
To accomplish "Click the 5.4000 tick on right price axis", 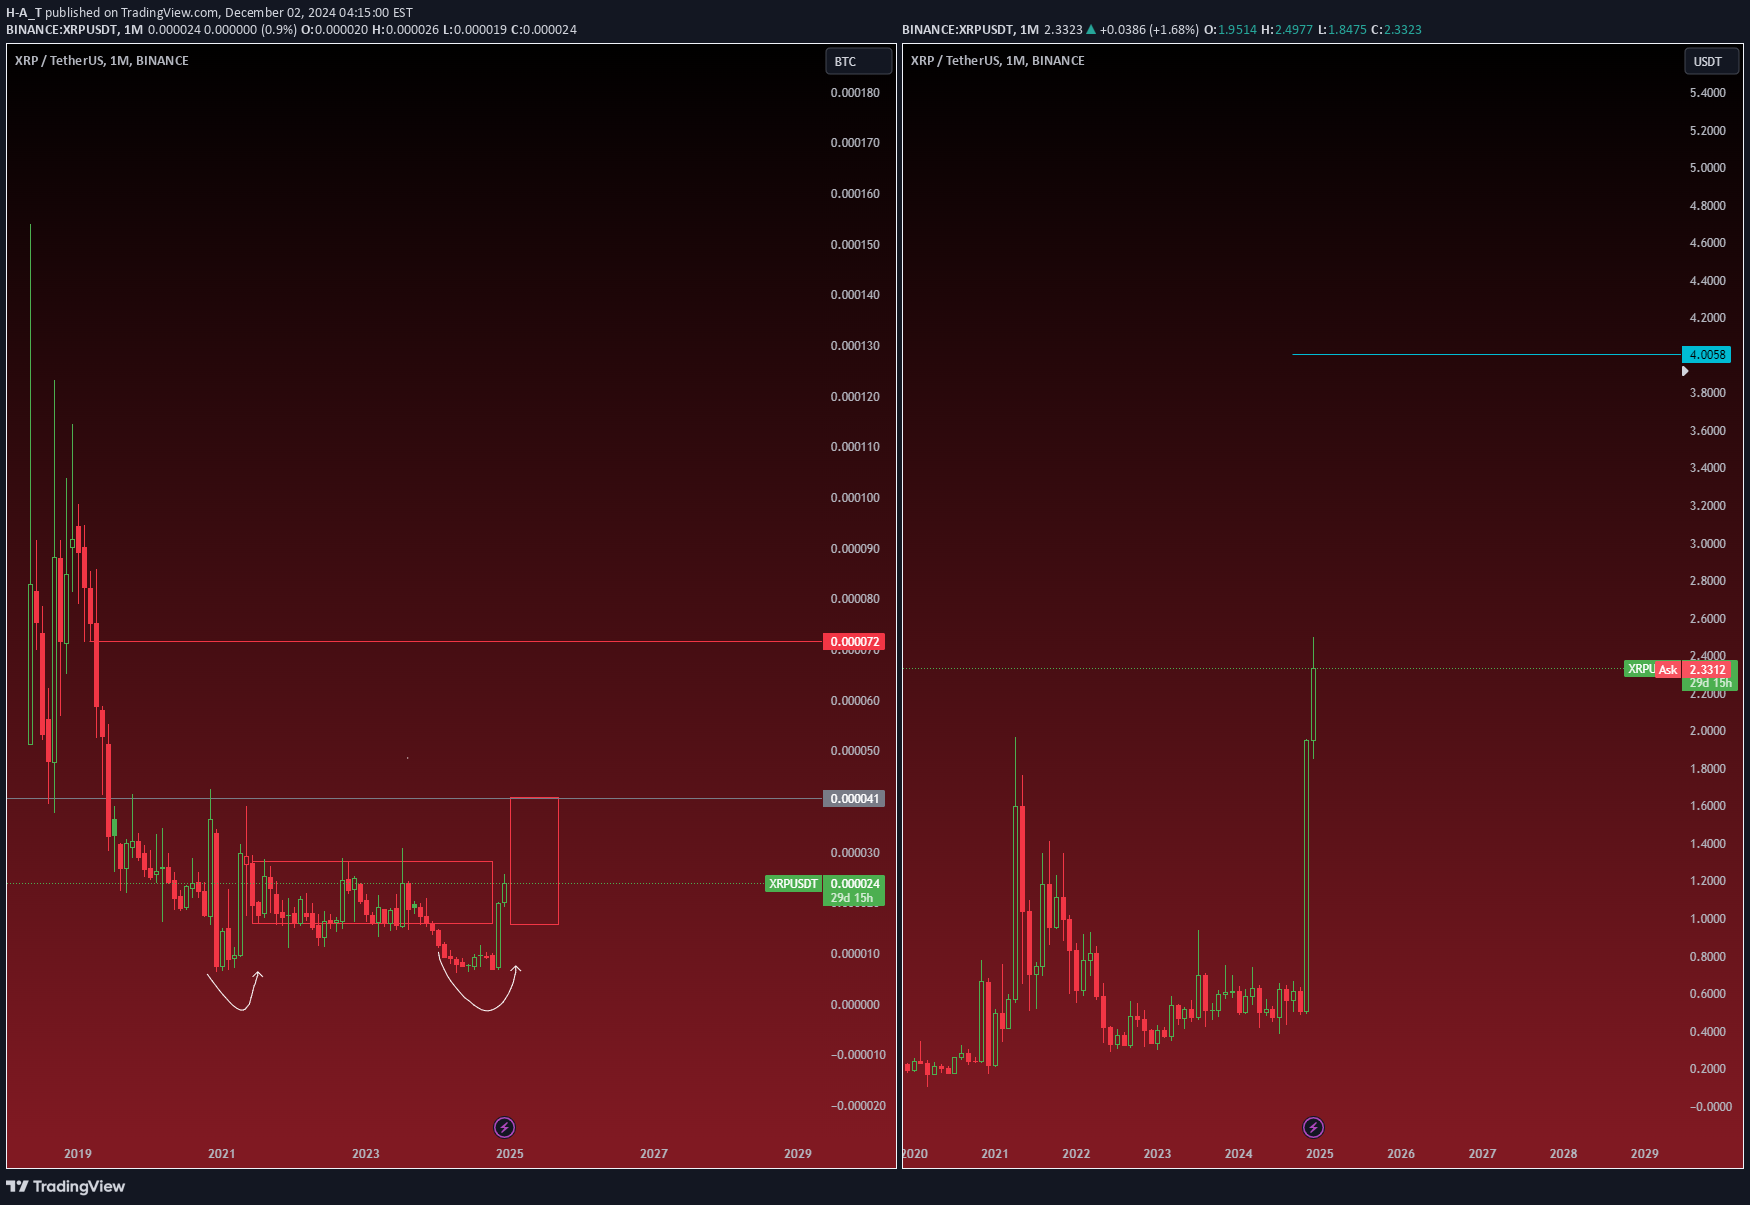I will tap(1708, 92).
